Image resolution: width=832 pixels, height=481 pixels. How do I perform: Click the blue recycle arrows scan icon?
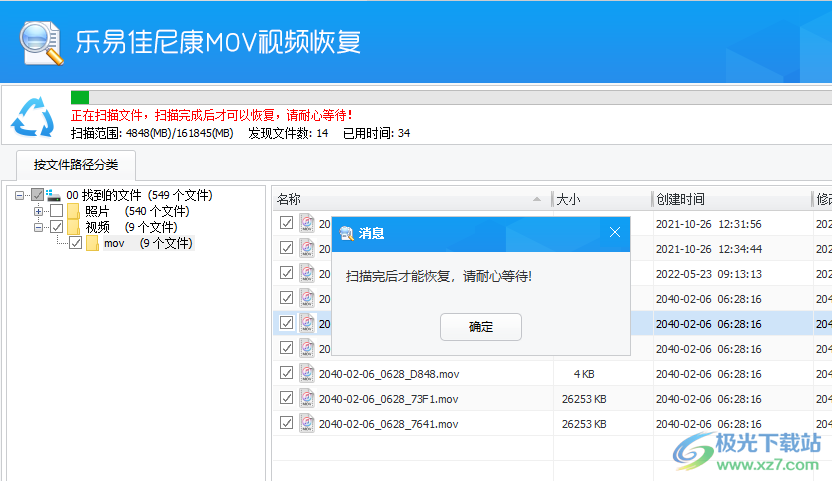pyautogui.click(x=33, y=117)
